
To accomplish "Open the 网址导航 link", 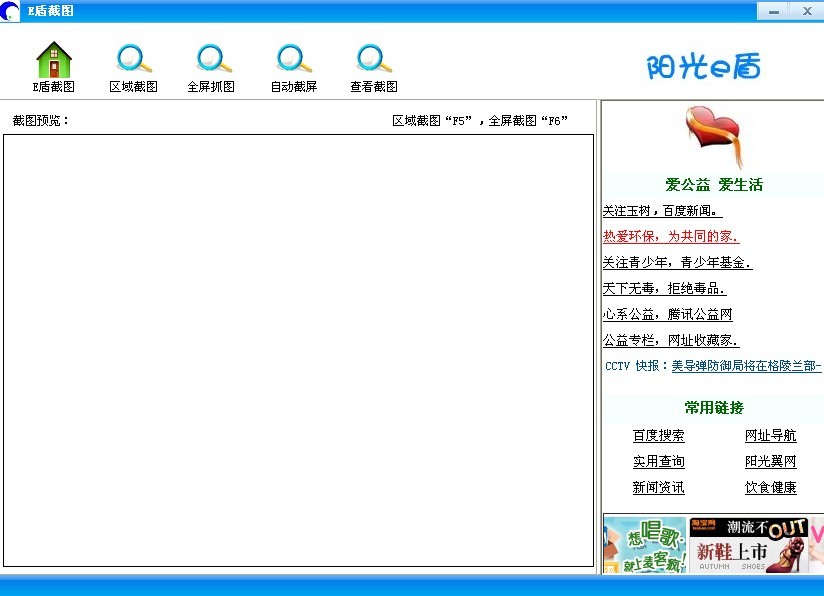I will pos(770,435).
